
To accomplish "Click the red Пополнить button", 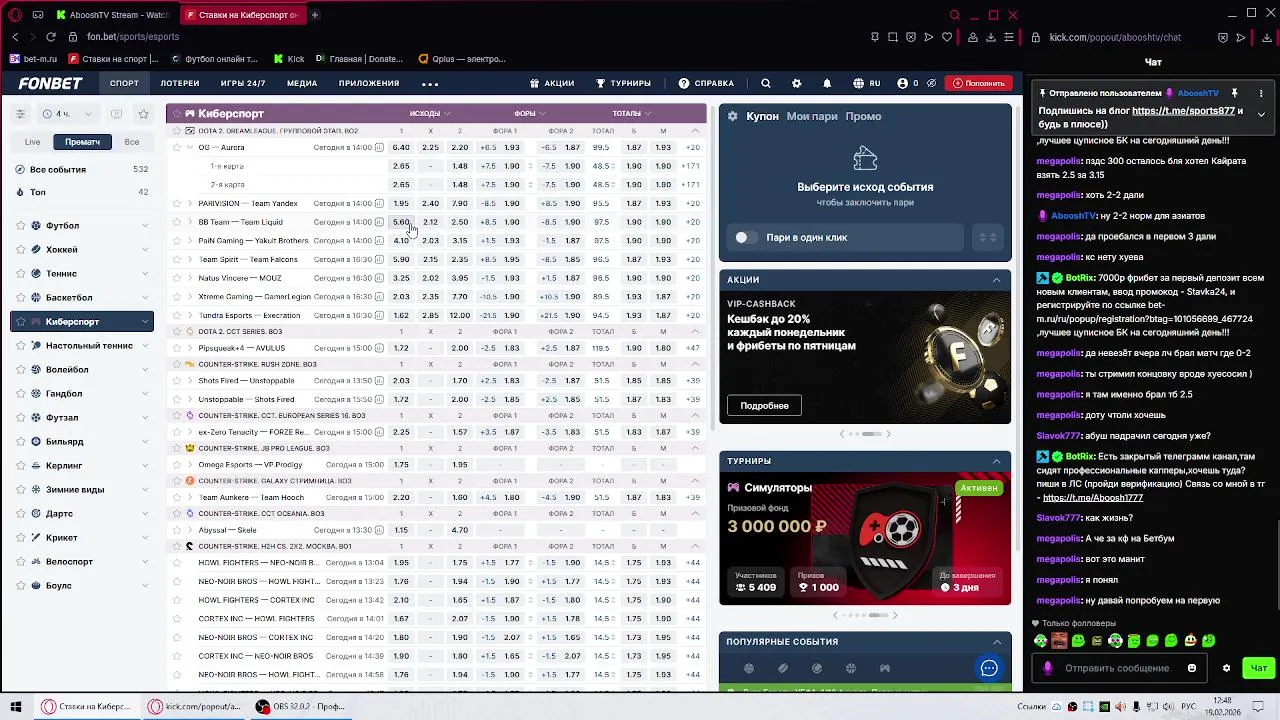I will click(x=979, y=83).
